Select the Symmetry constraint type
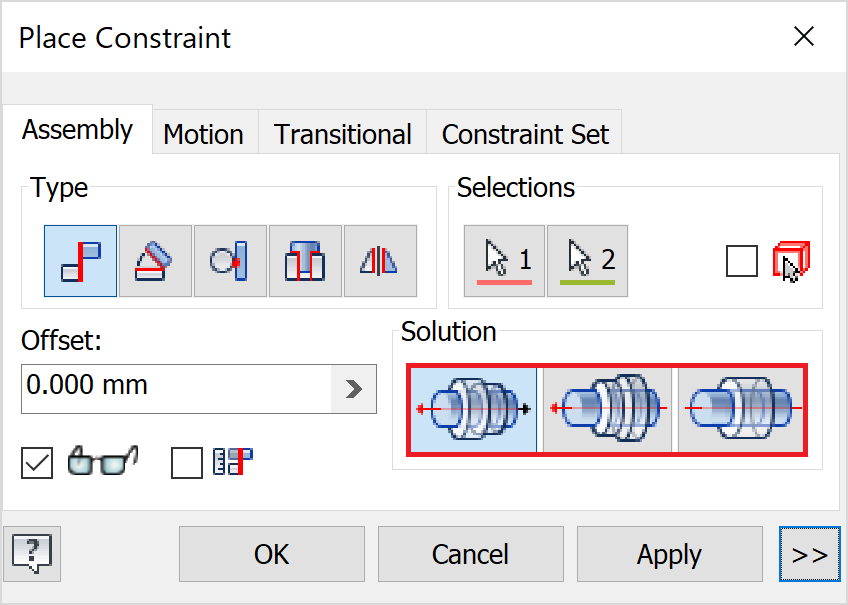Screen dimensions: 848x605 pos(380,261)
